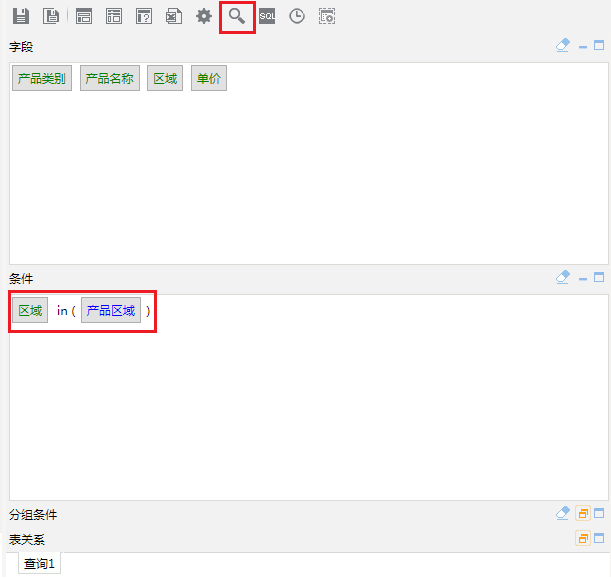Maximize the 分组条件 section panel
This screenshot has height=578, width=611.
(x=599, y=513)
